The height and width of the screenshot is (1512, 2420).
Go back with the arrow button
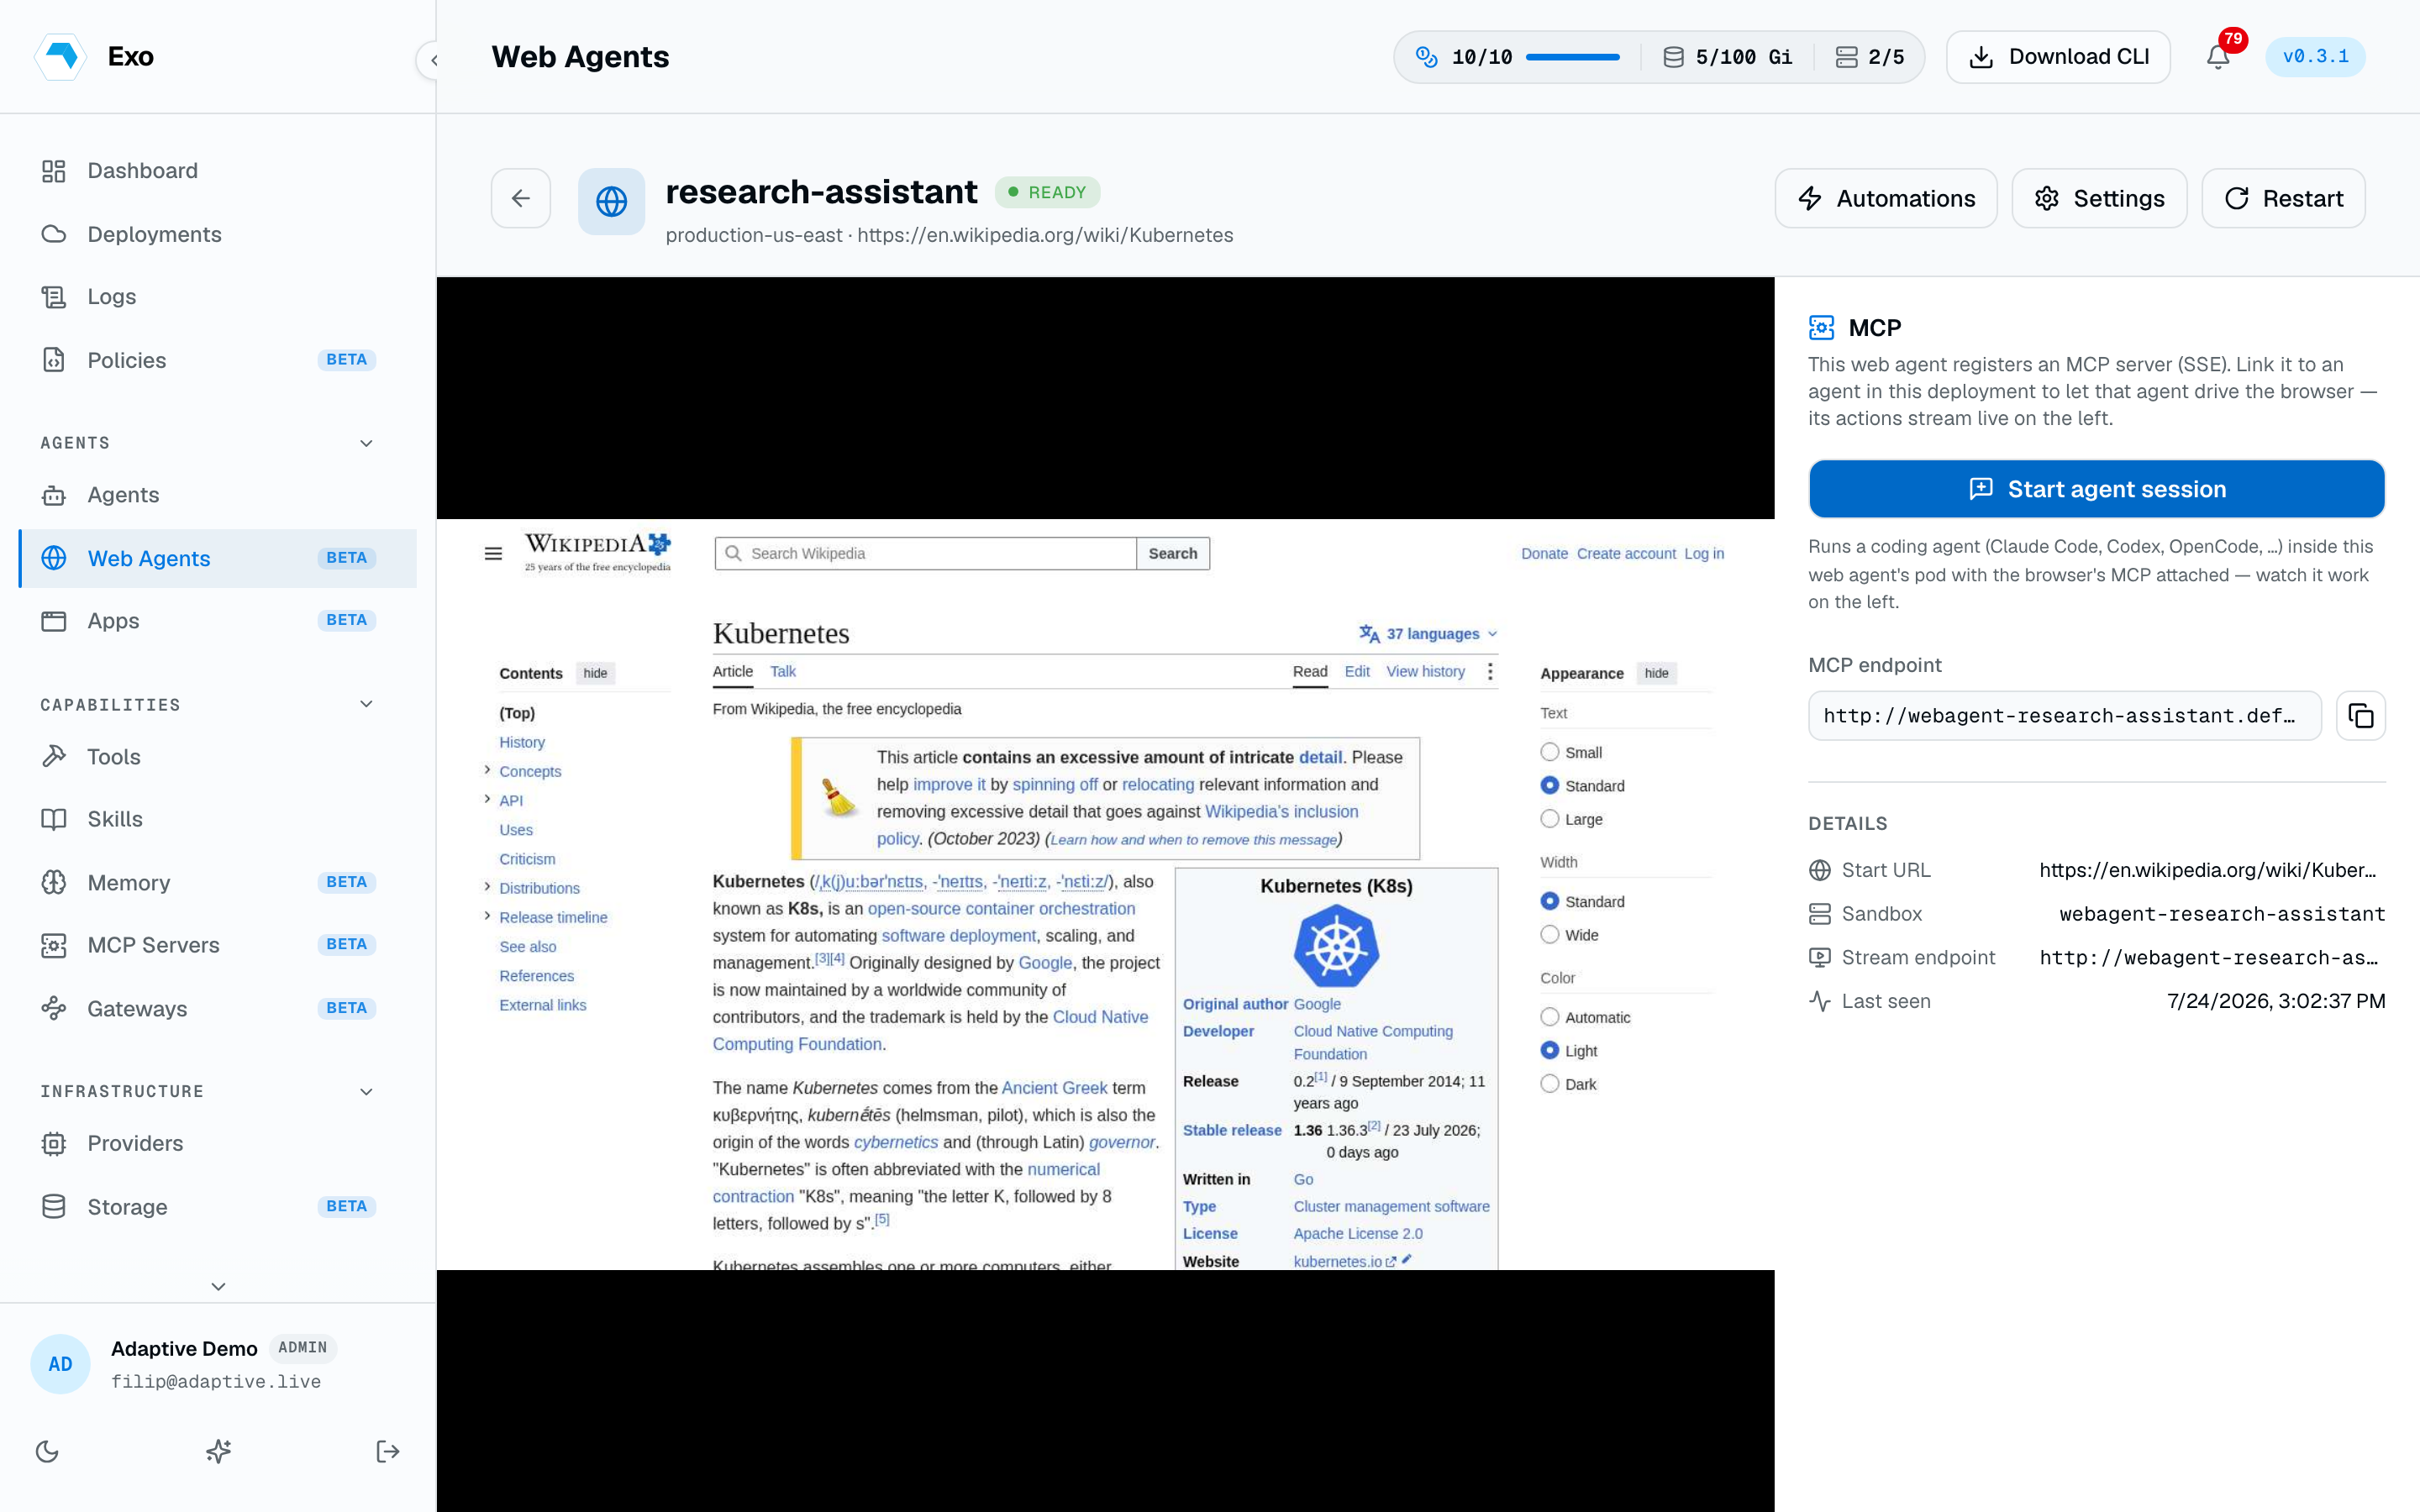[521, 198]
